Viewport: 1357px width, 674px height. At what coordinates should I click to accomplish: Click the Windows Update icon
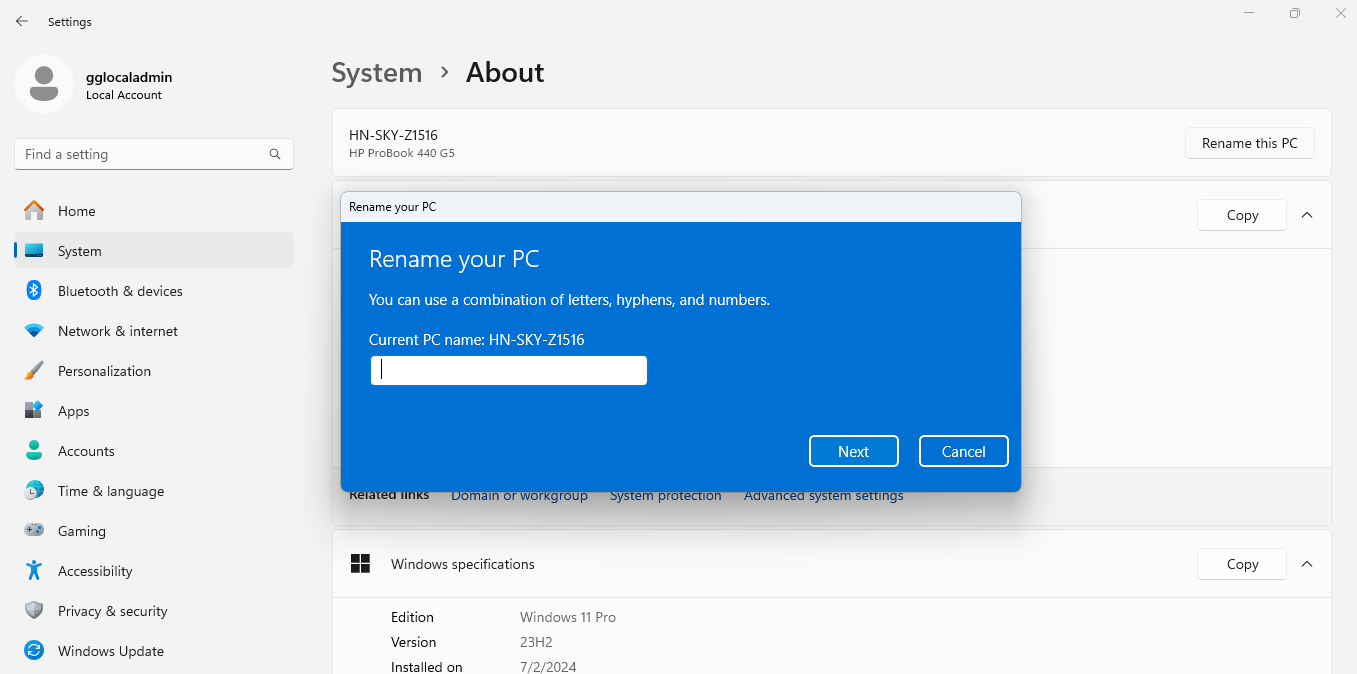pos(34,651)
